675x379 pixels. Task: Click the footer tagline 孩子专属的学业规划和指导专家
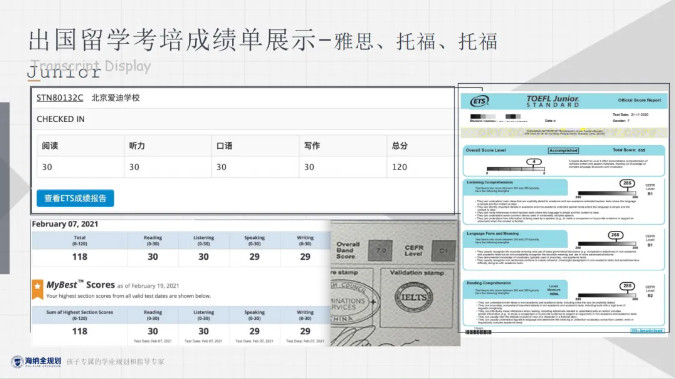[115, 362]
